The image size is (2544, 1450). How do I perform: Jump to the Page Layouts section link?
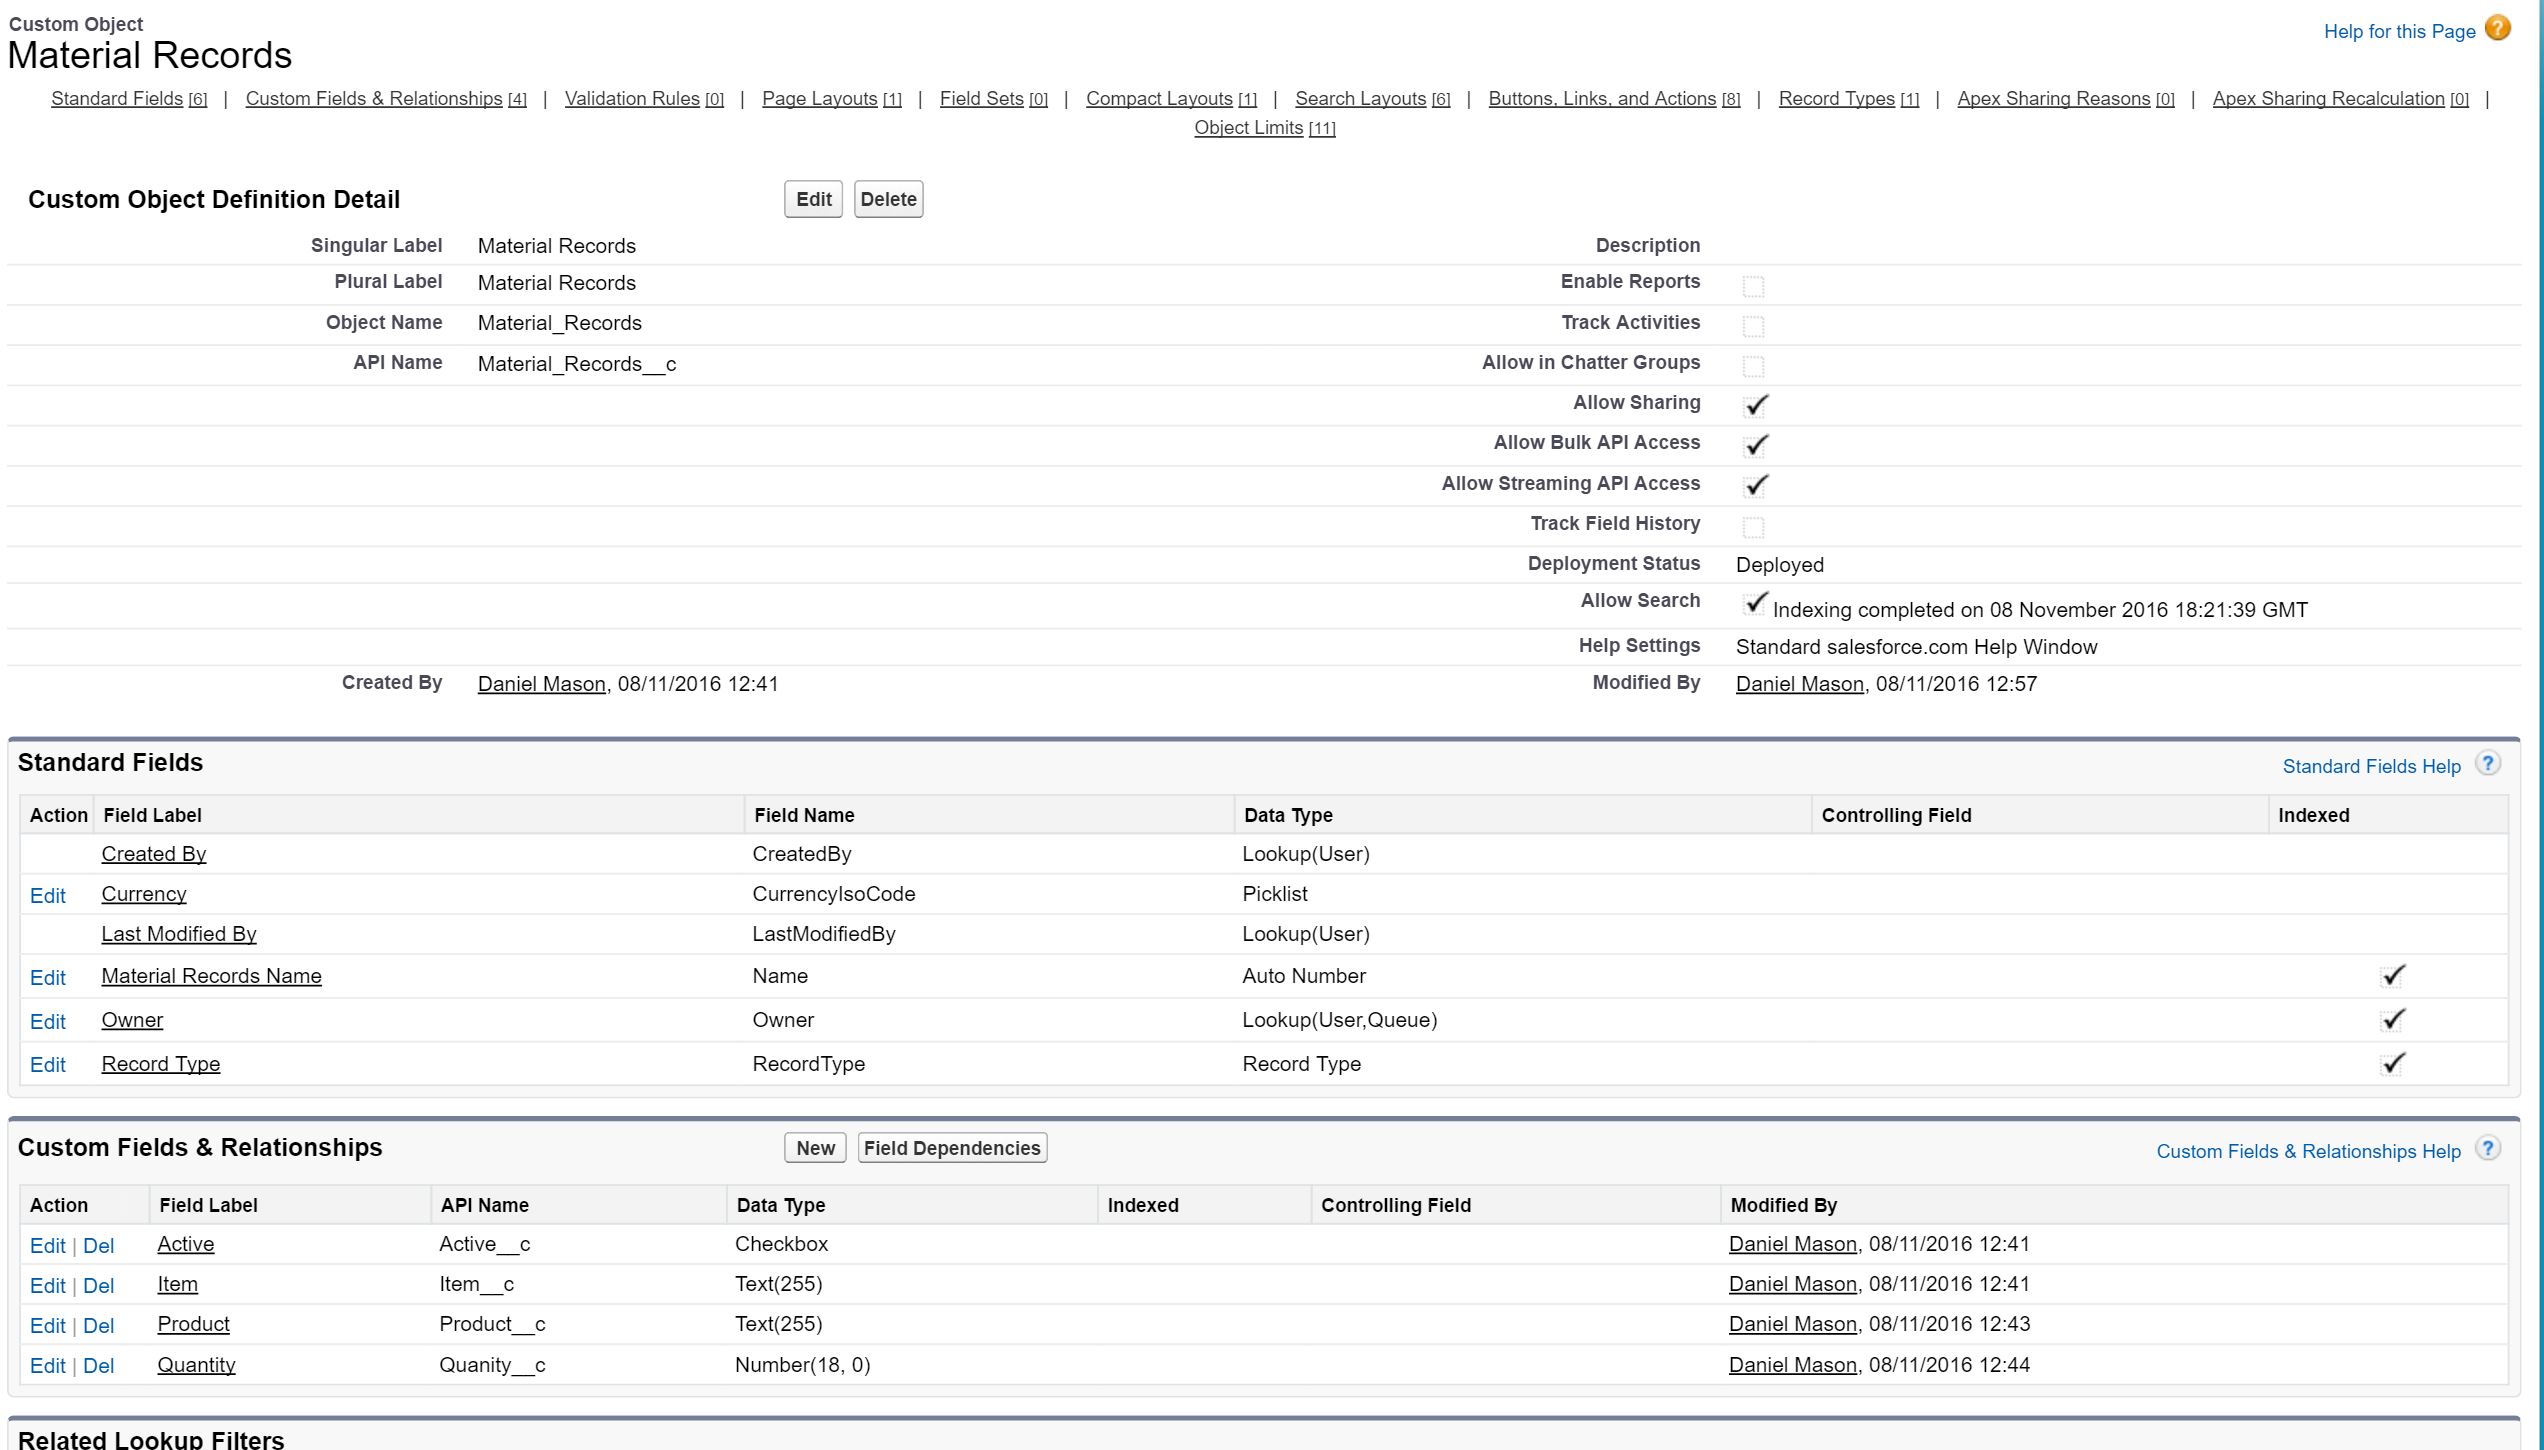click(819, 99)
